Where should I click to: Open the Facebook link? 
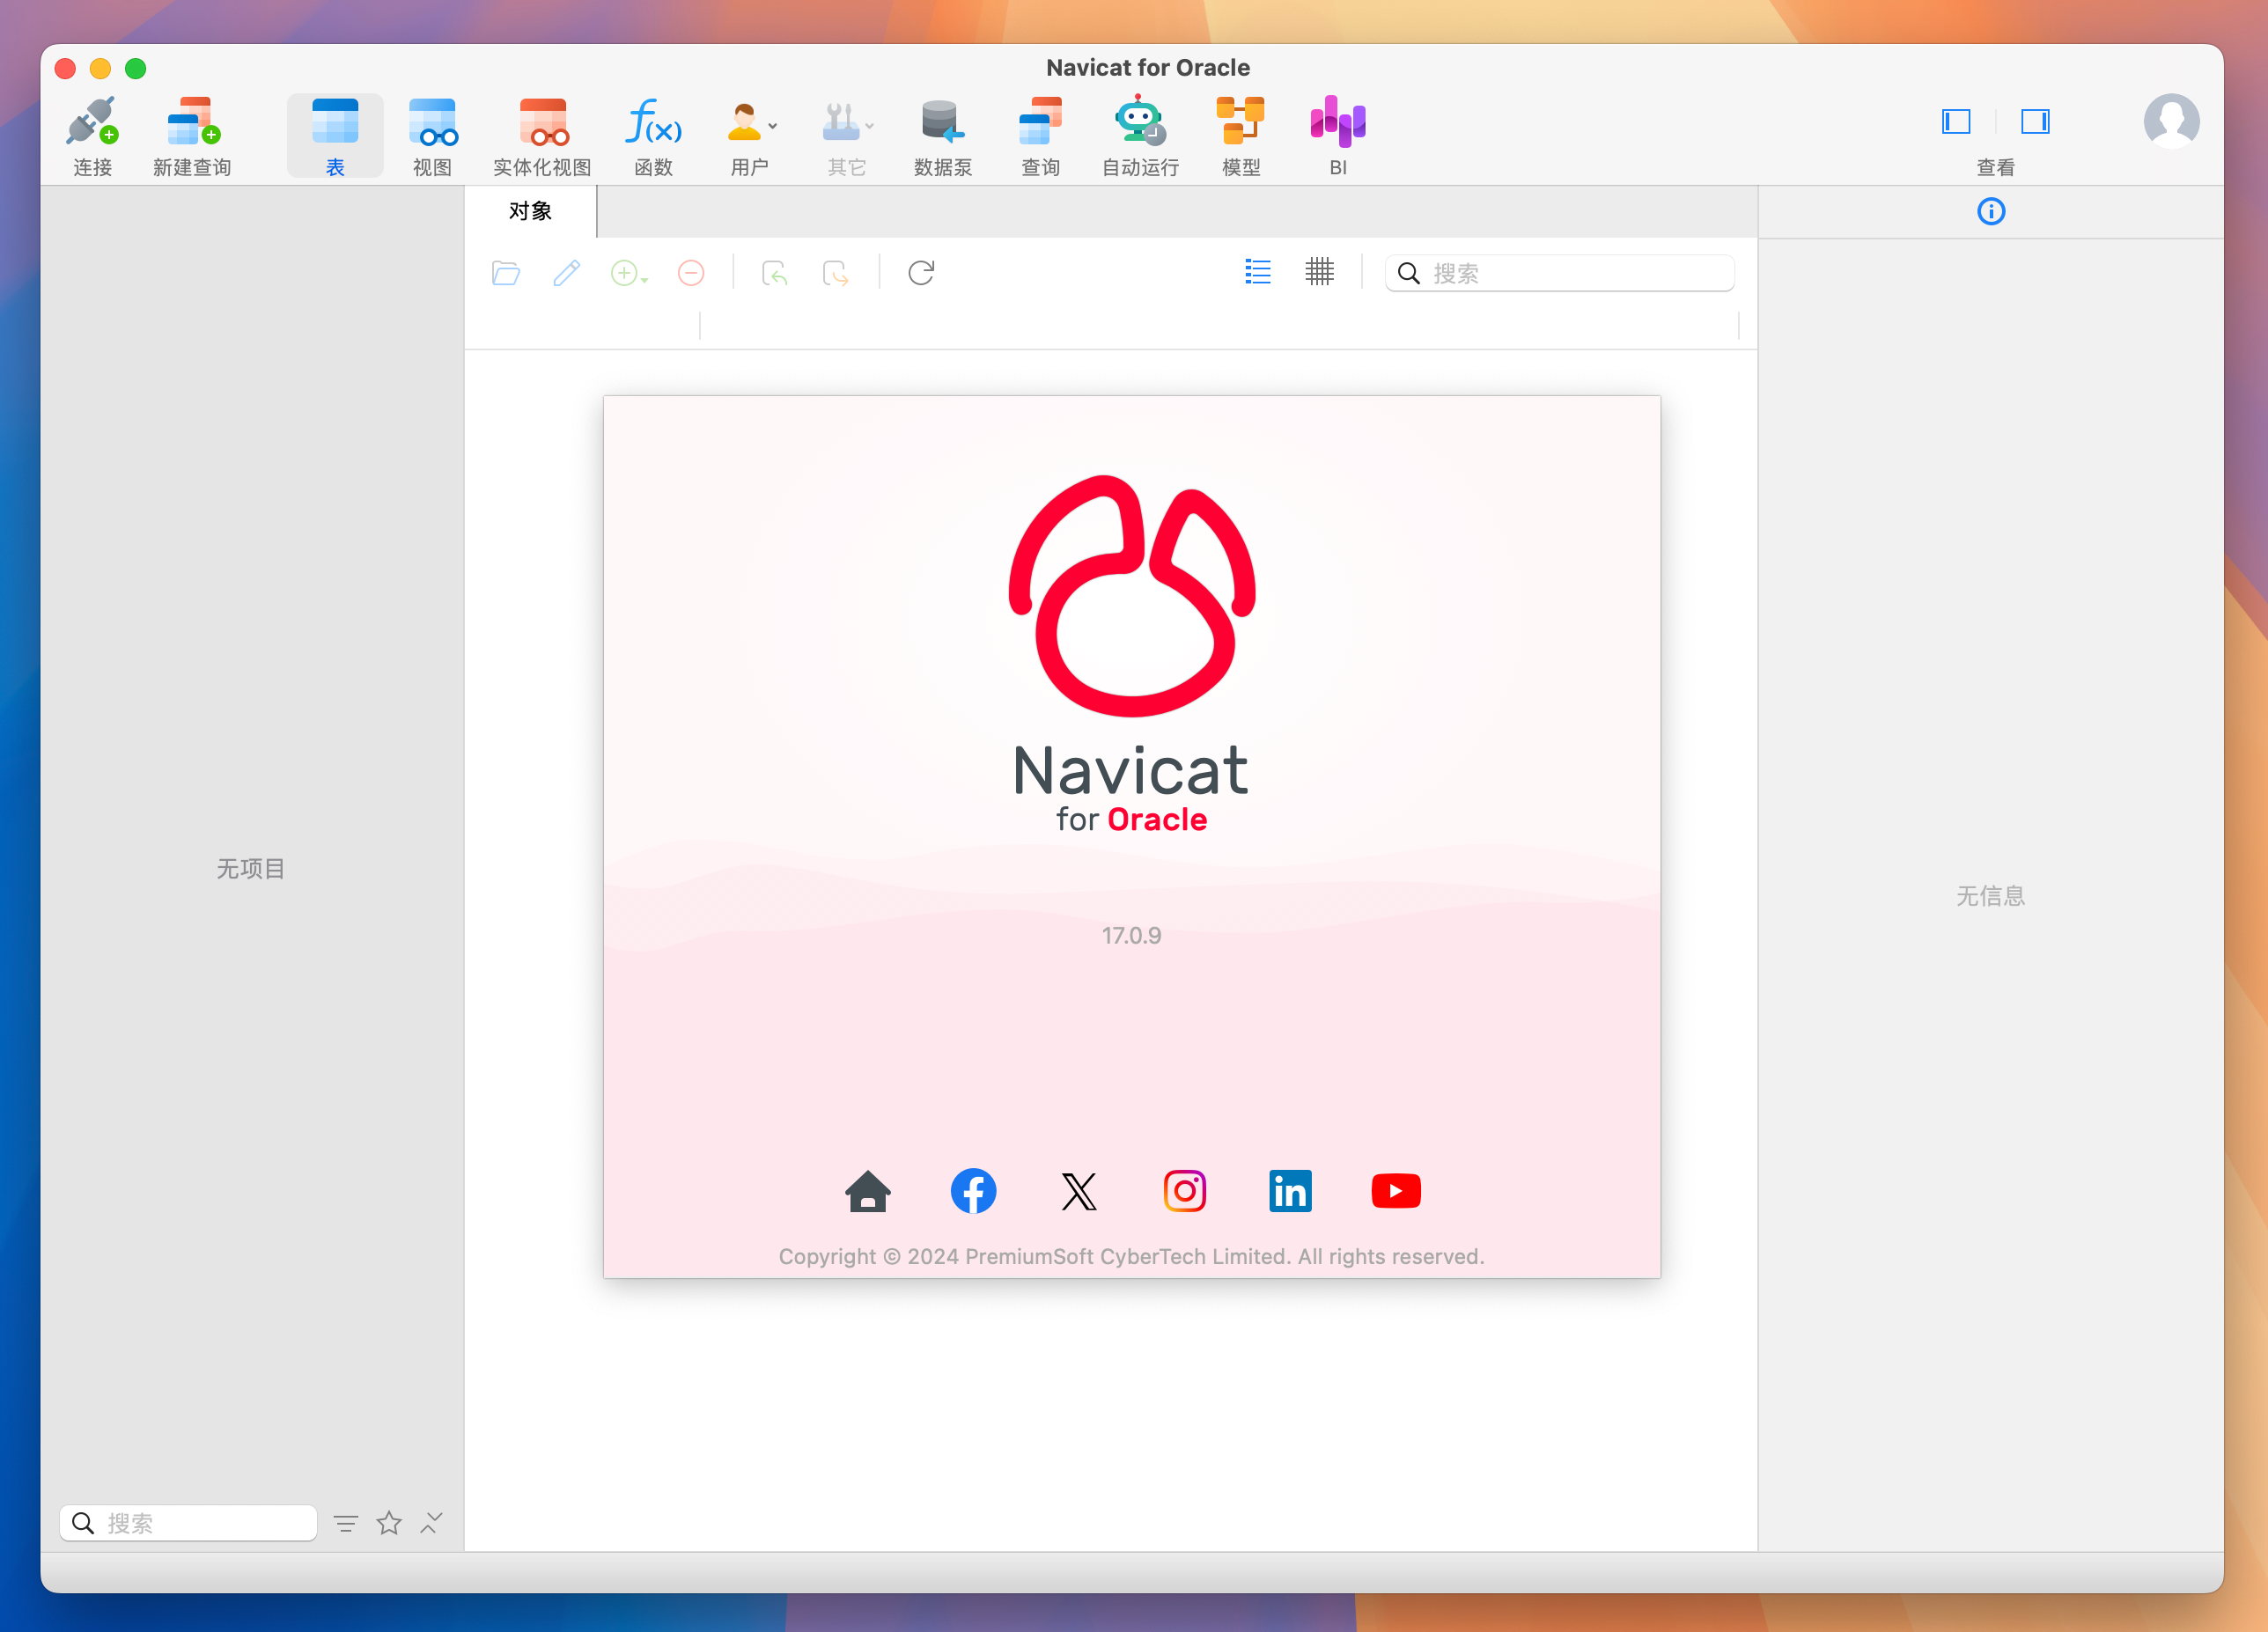pos(972,1191)
